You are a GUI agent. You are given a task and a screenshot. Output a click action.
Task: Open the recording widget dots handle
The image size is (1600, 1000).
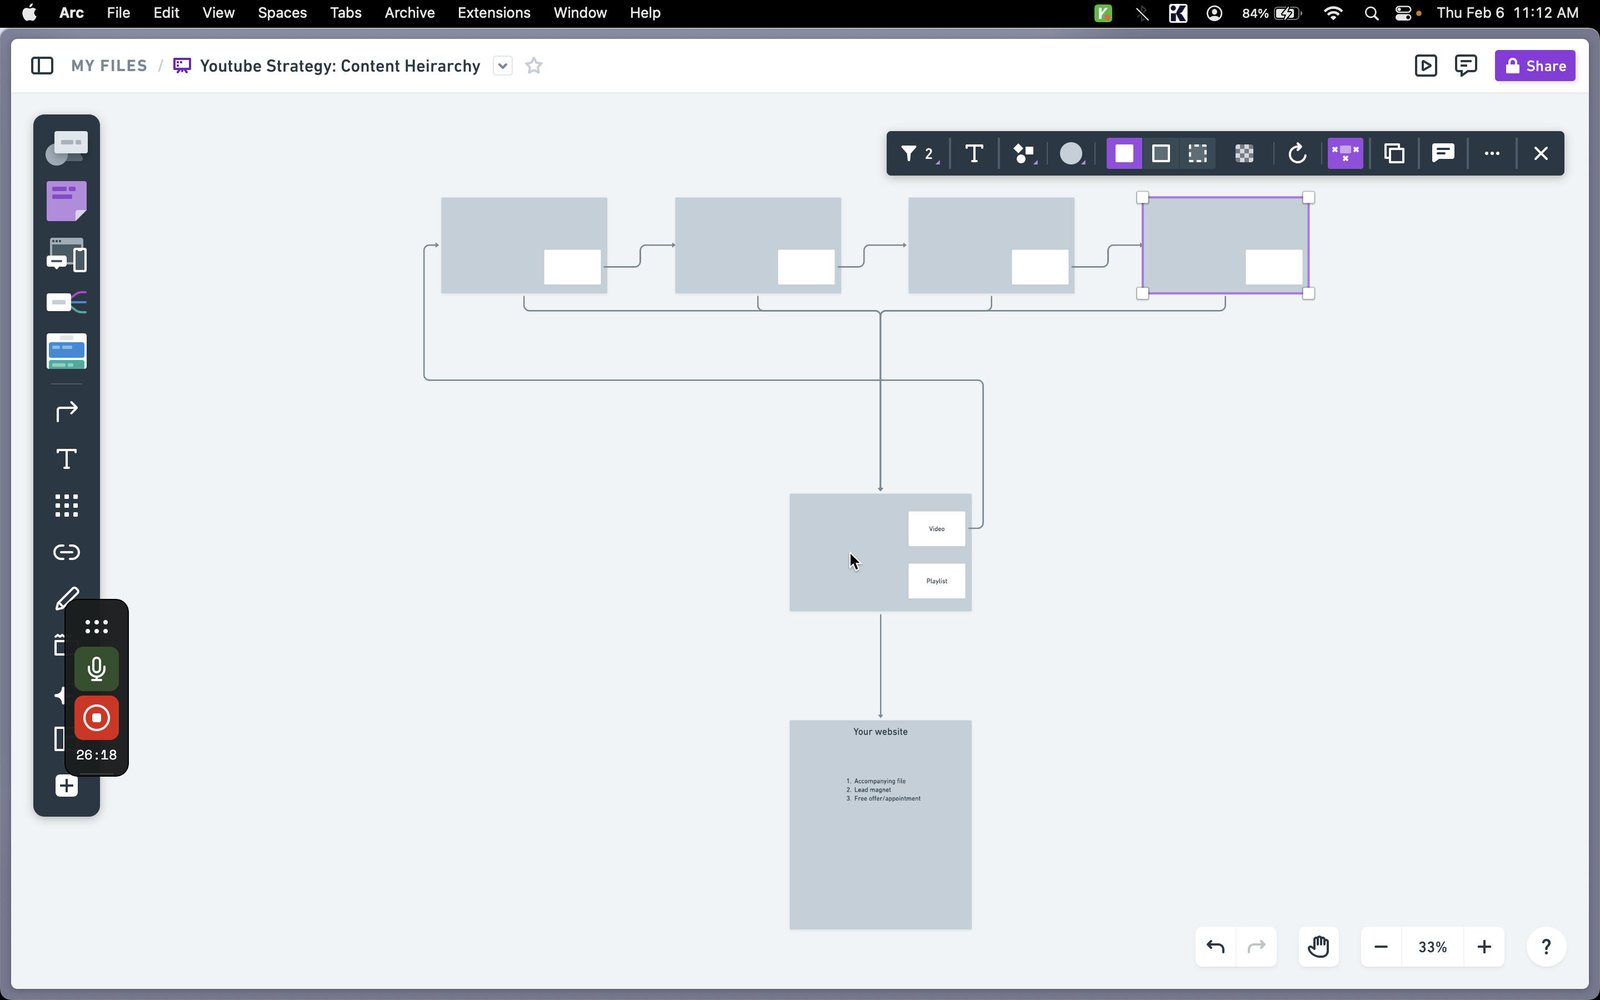click(96, 627)
